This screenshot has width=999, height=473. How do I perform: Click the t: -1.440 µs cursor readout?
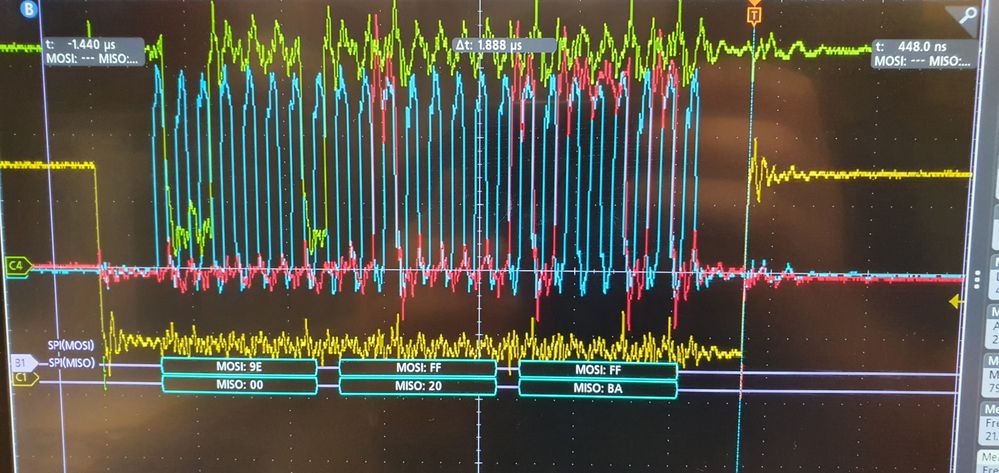click(94, 52)
